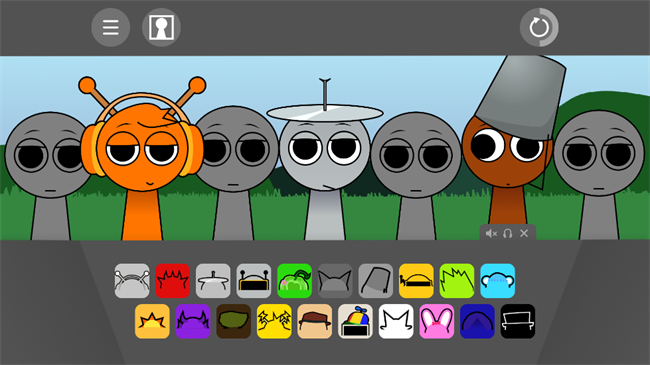Mute the bucket-head character's sound
This screenshot has height=365, width=650.
click(x=491, y=234)
